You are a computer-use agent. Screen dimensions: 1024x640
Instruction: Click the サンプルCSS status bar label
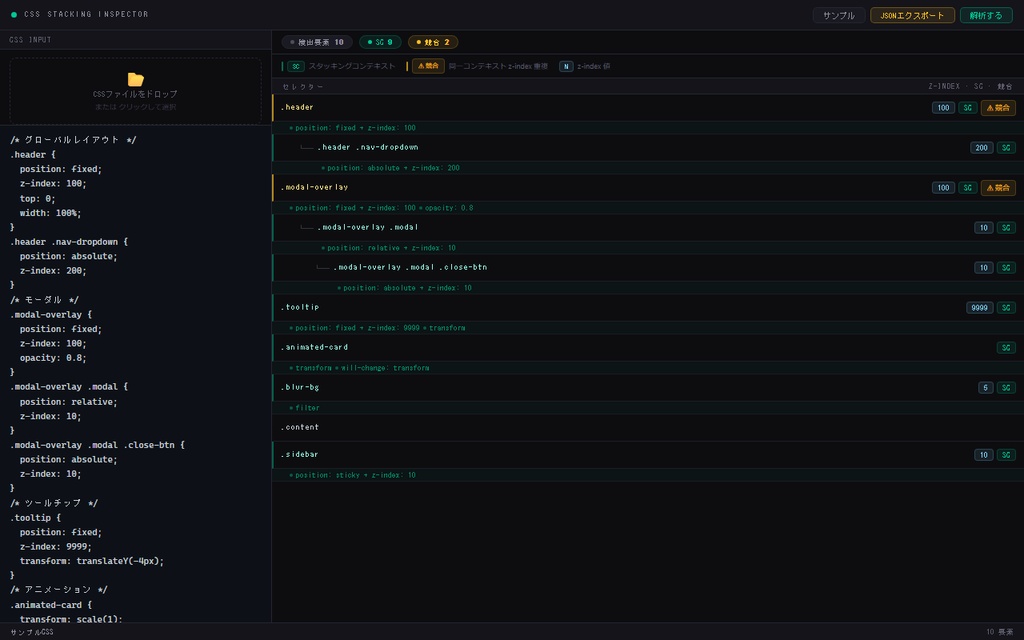[x=32, y=632]
